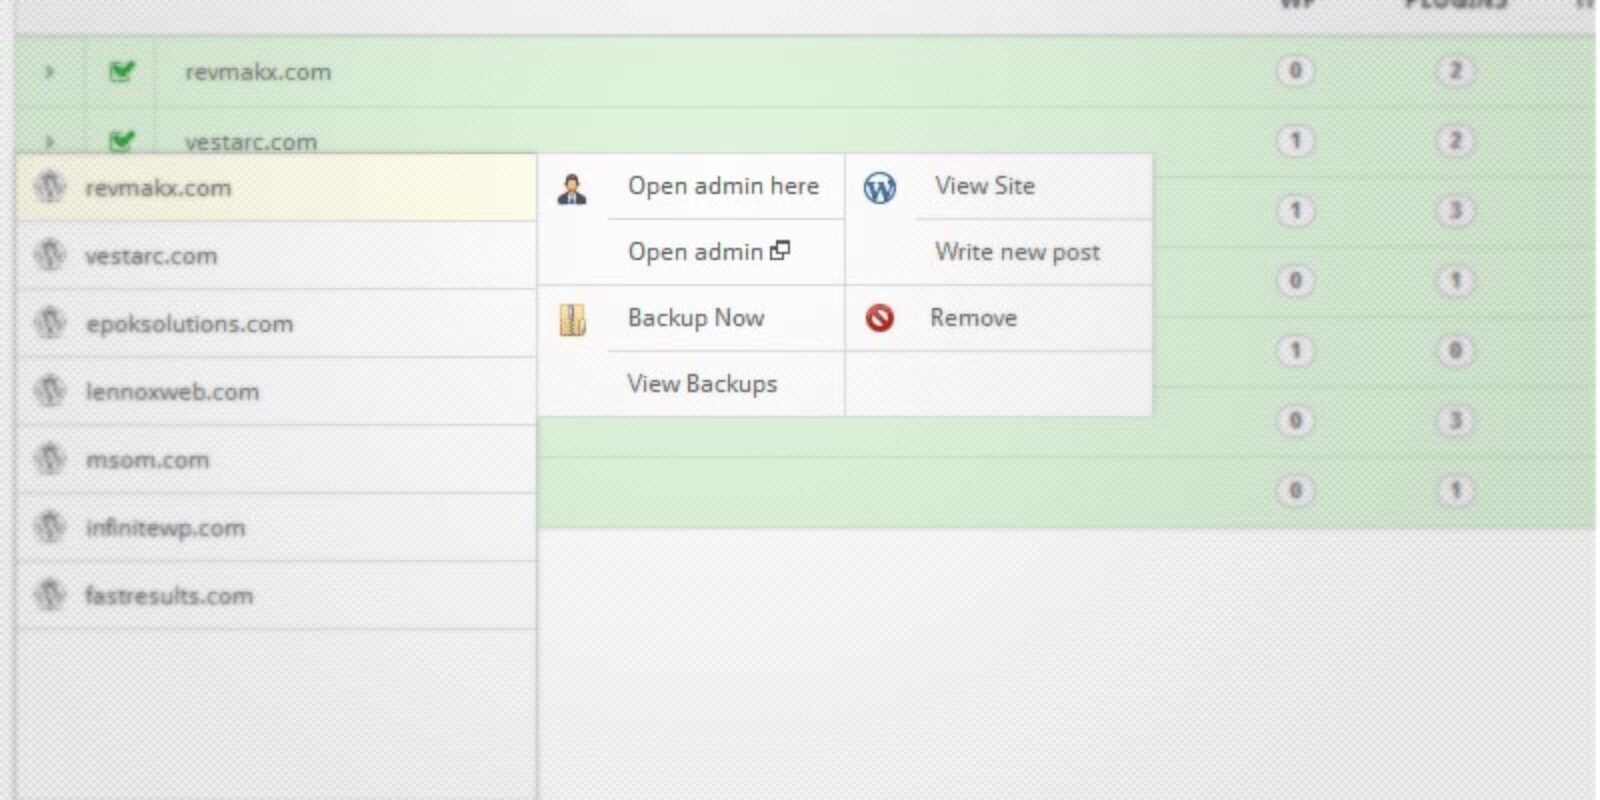
Task: Click WP update count in revmakx.com table row
Action: tap(1295, 70)
